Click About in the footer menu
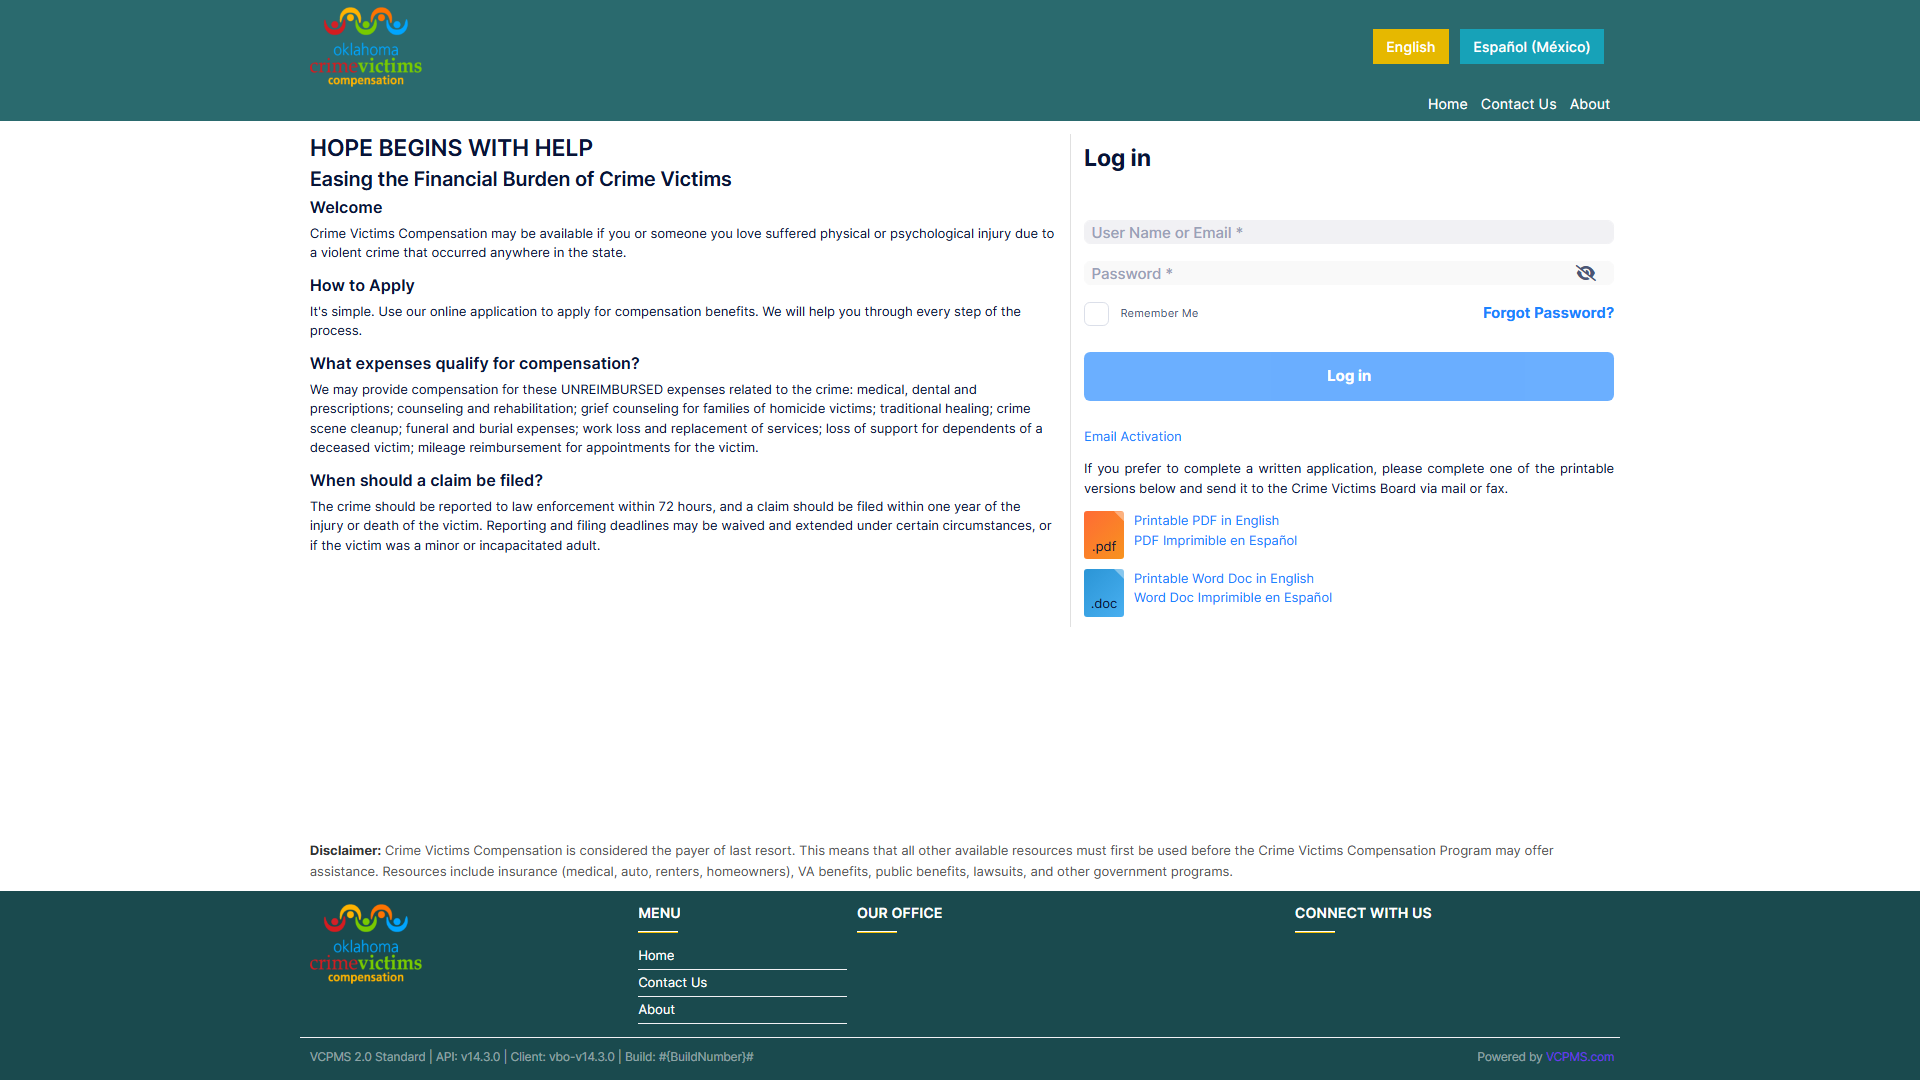Viewport: 1920px width, 1080px height. point(656,1009)
